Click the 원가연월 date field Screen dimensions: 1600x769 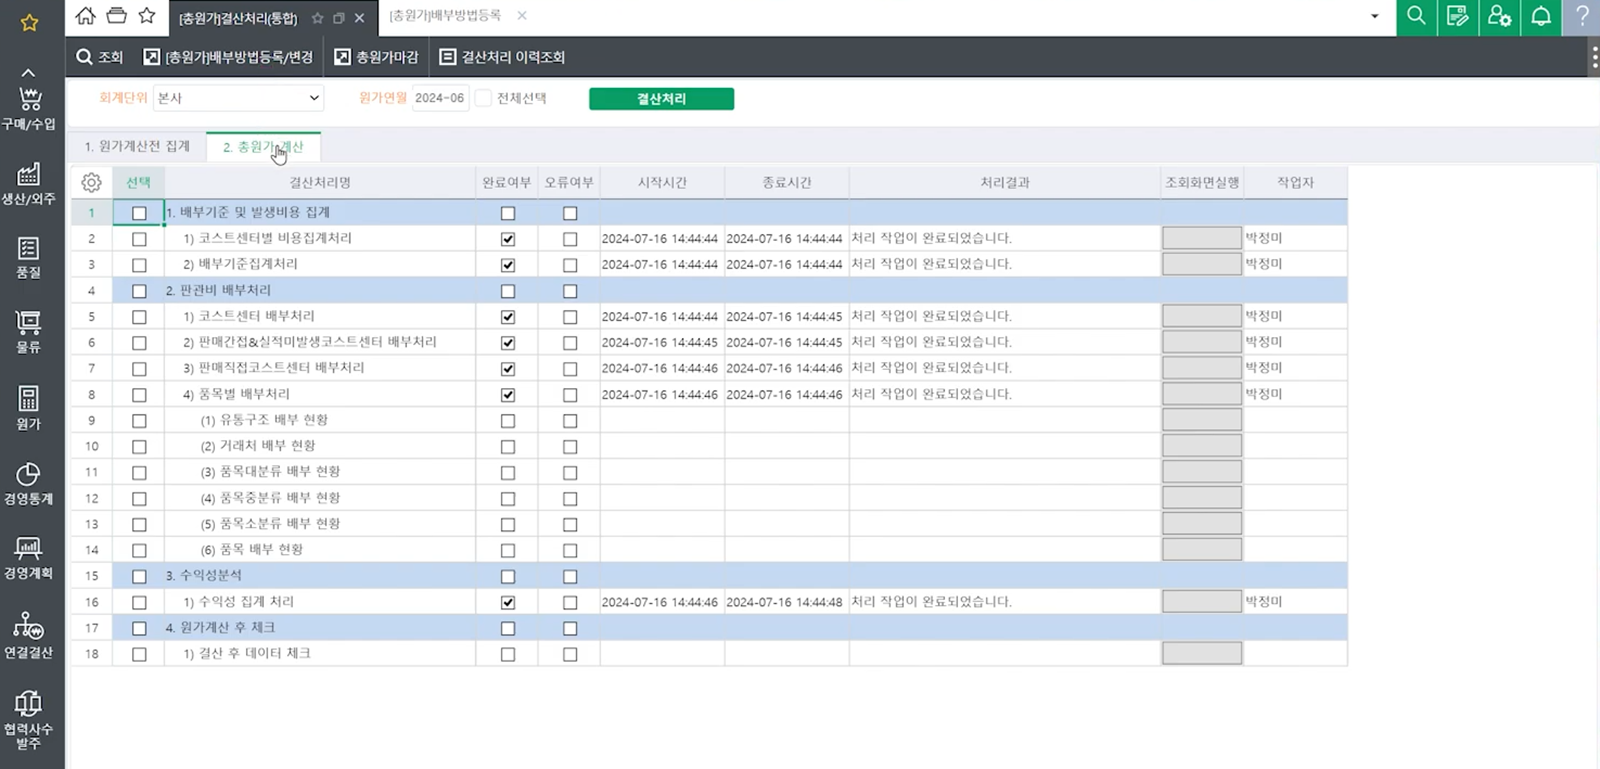[x=440, y=98]
